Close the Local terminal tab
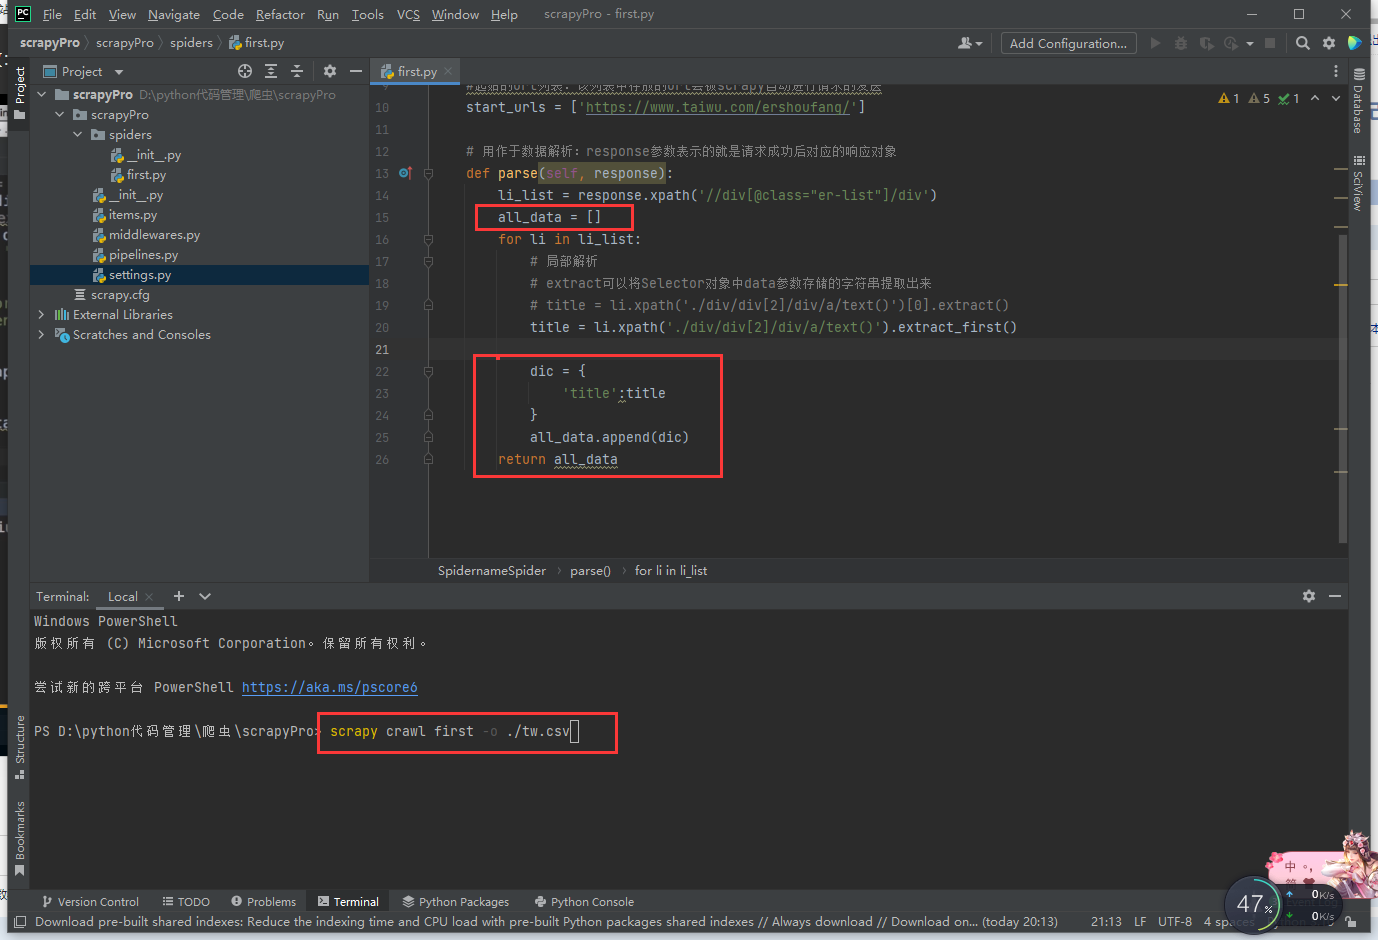Screen dimensions: 1378x940 tap(149, 597)
